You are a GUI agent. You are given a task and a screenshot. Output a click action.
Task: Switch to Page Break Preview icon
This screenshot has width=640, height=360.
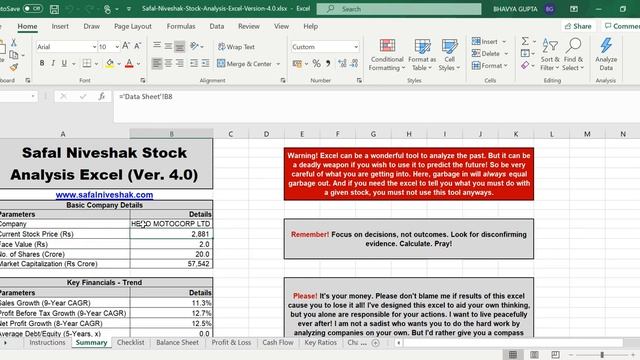tap(555, 355)
